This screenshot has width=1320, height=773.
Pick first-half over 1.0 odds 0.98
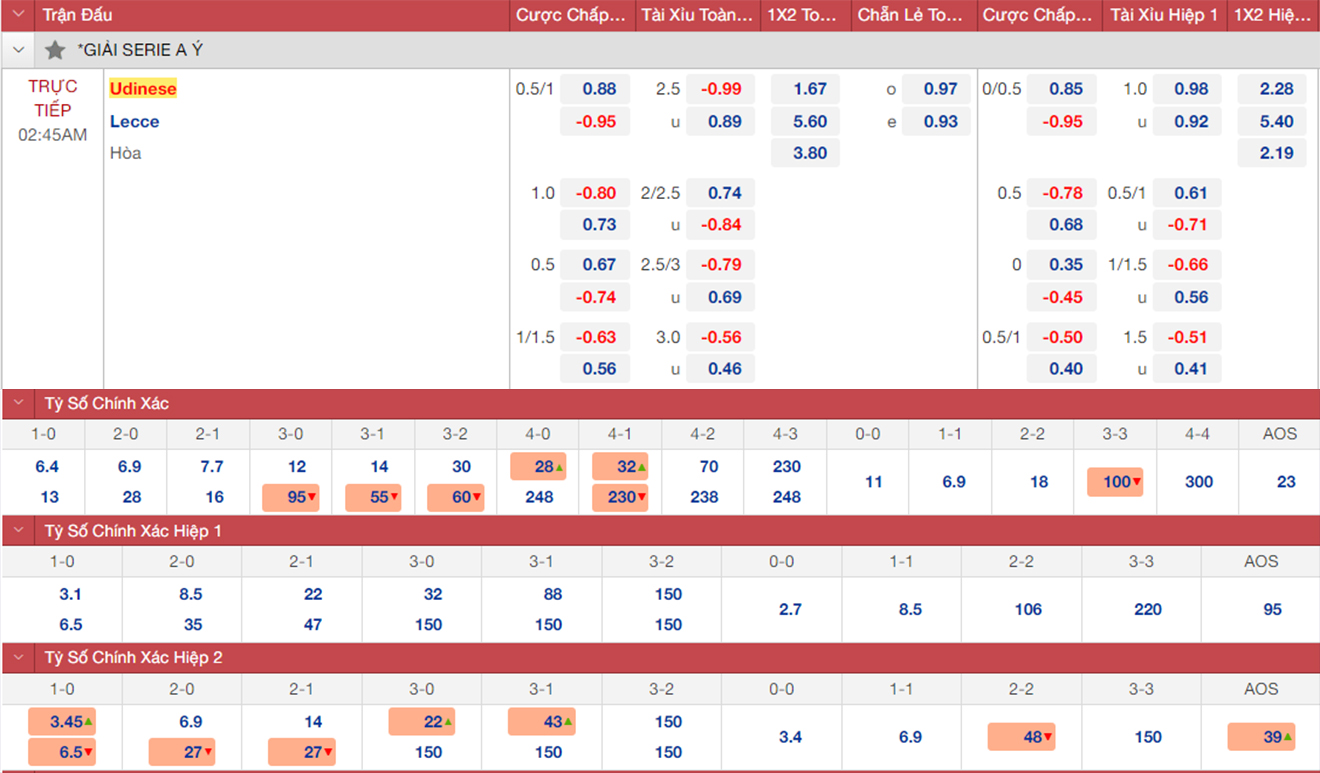[x=1187, y=89]
